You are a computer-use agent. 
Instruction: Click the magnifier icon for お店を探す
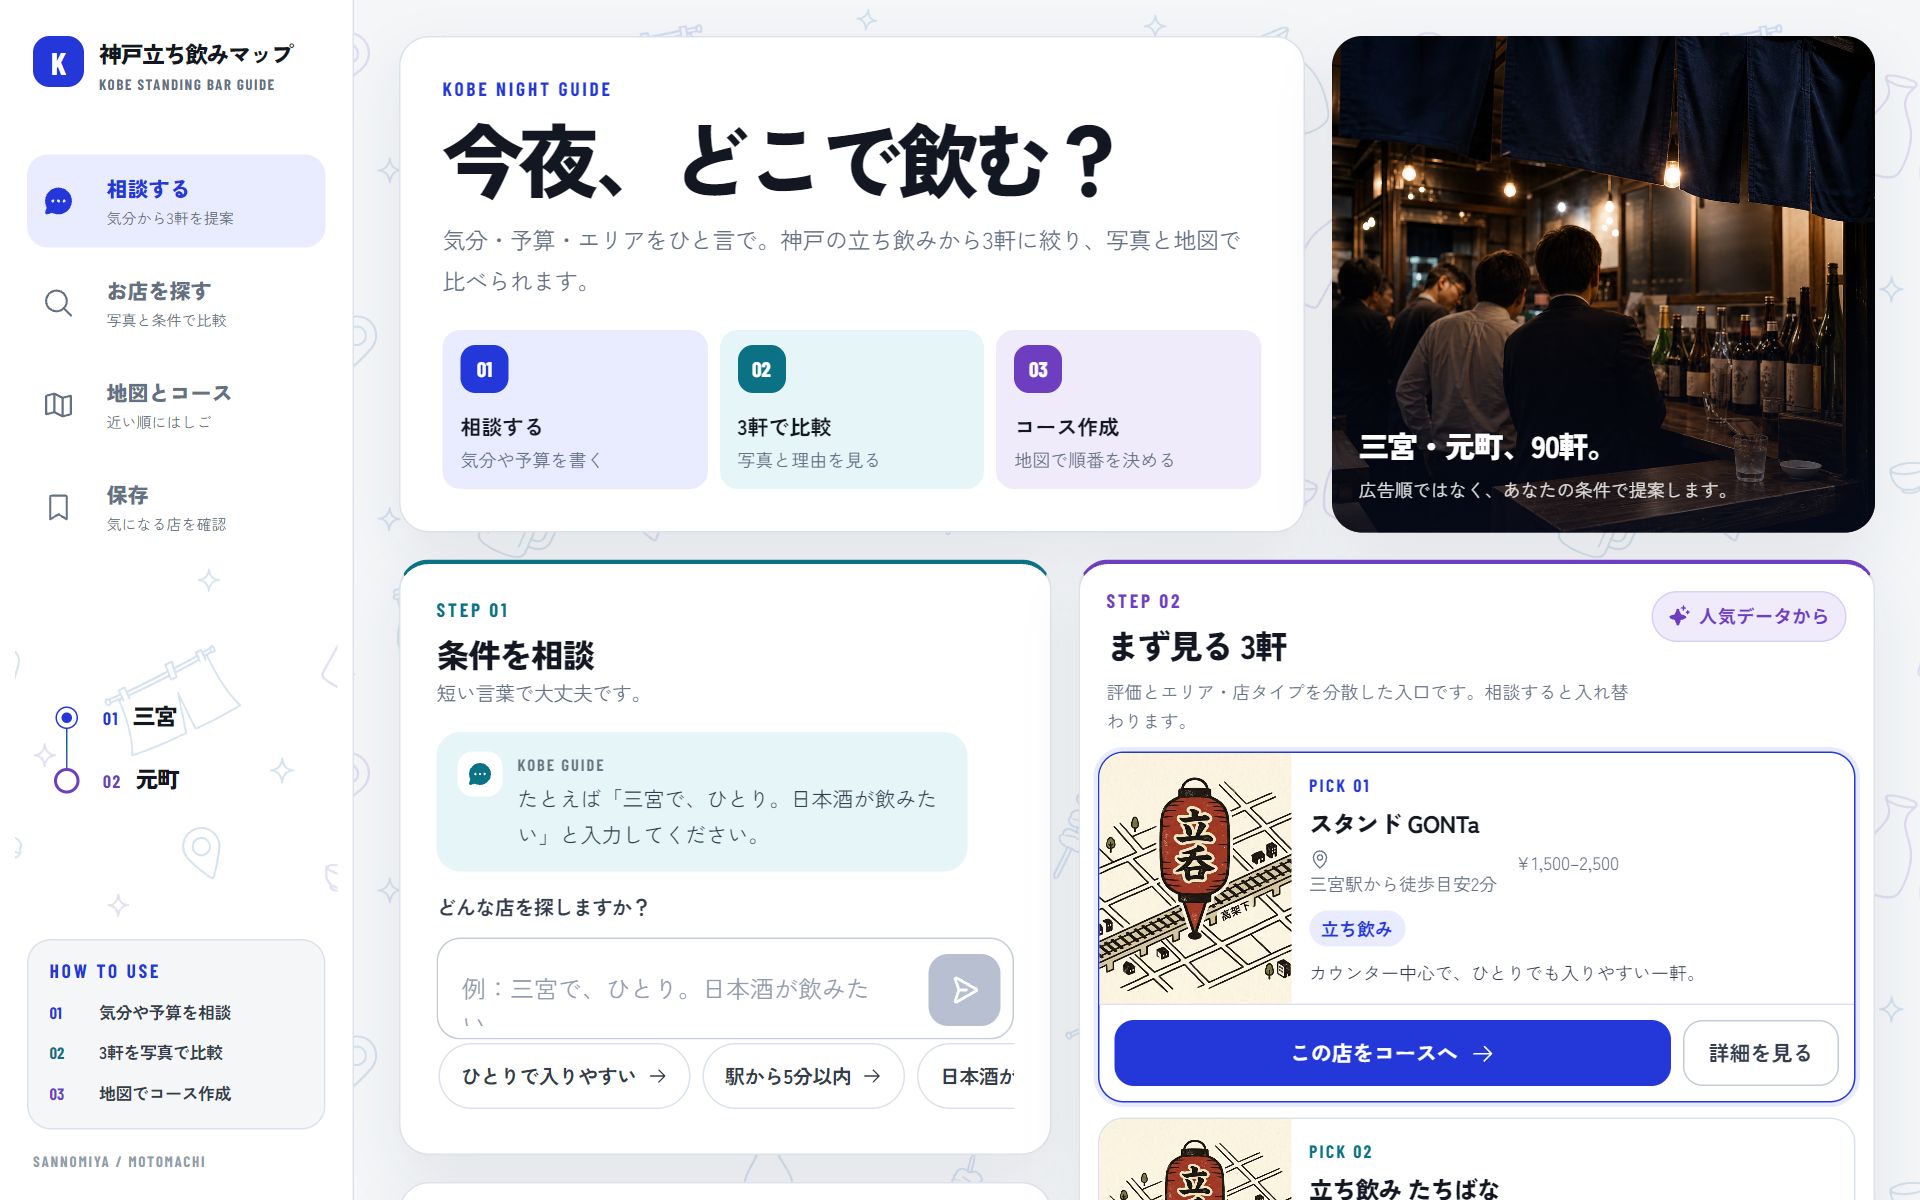tap(59, 303)
